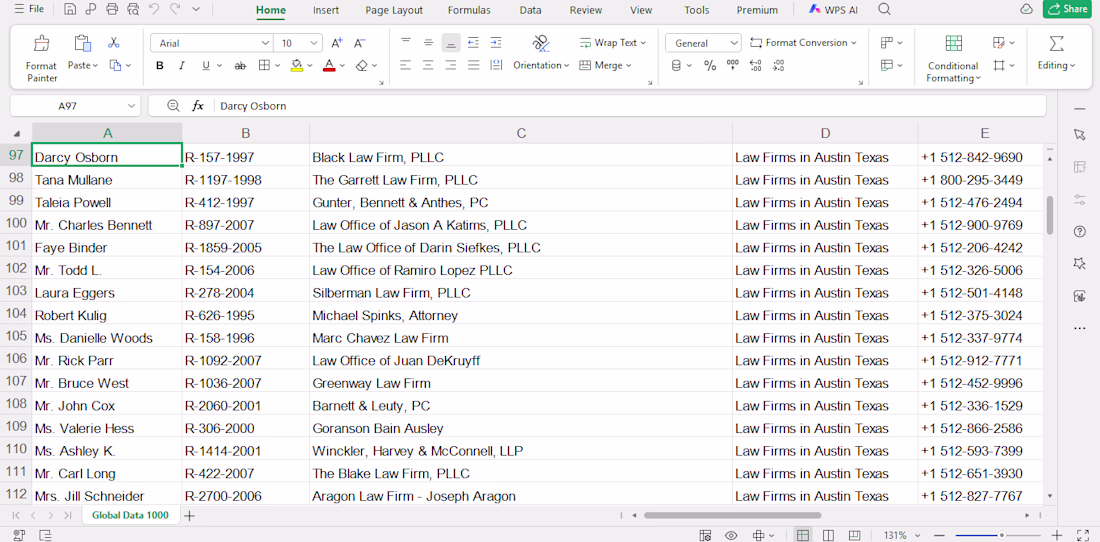
Task: Open the Formulas ribbon tab
Action: click(469, 10)
